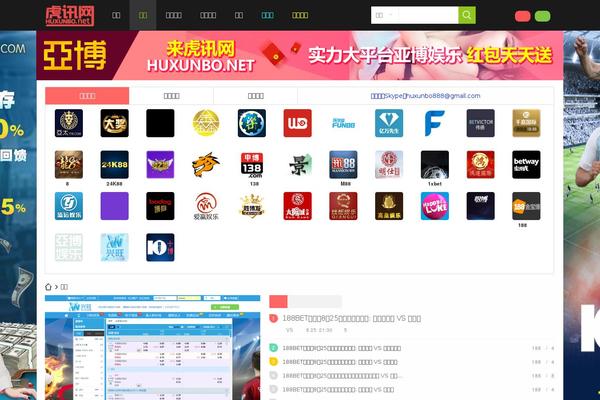Select the yellow-colored navigation item

point(300,15)
